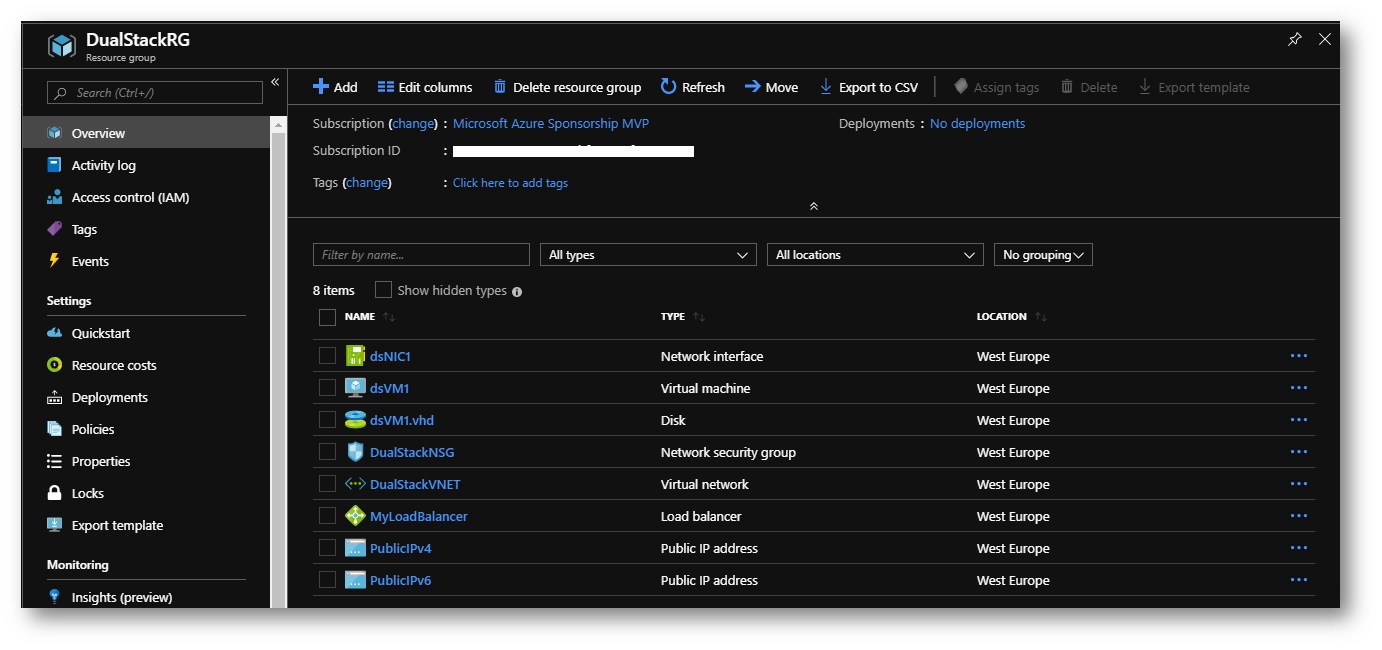Check the box for dsNIC1

click(x=327, y=355)
